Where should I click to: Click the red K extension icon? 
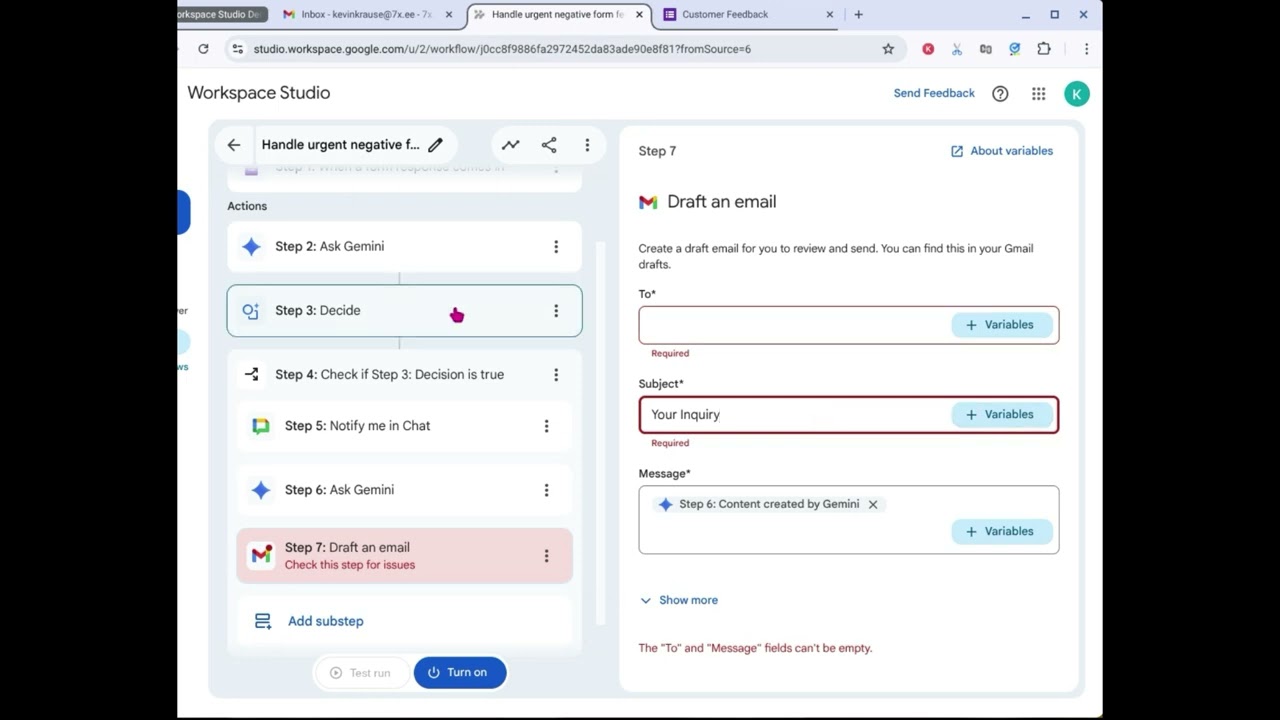coord(928,49)
